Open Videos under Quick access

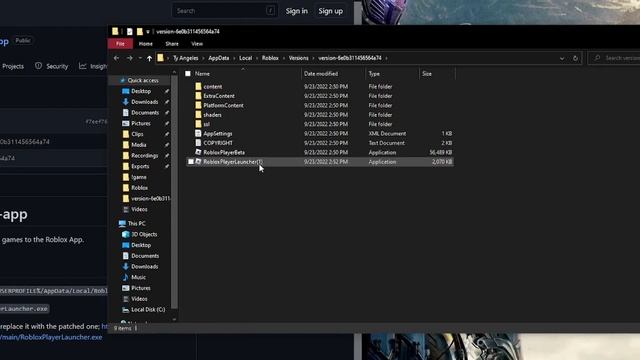point(139,209)
